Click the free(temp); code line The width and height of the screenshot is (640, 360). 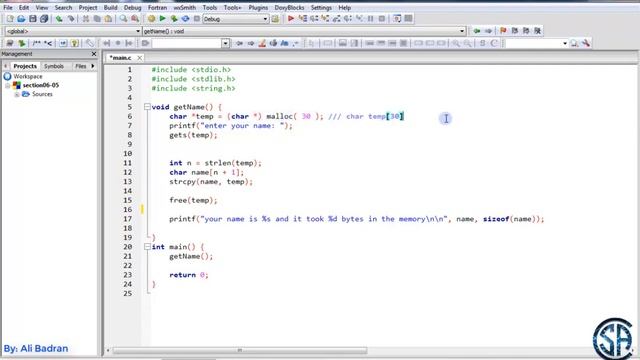pos(193,200)
